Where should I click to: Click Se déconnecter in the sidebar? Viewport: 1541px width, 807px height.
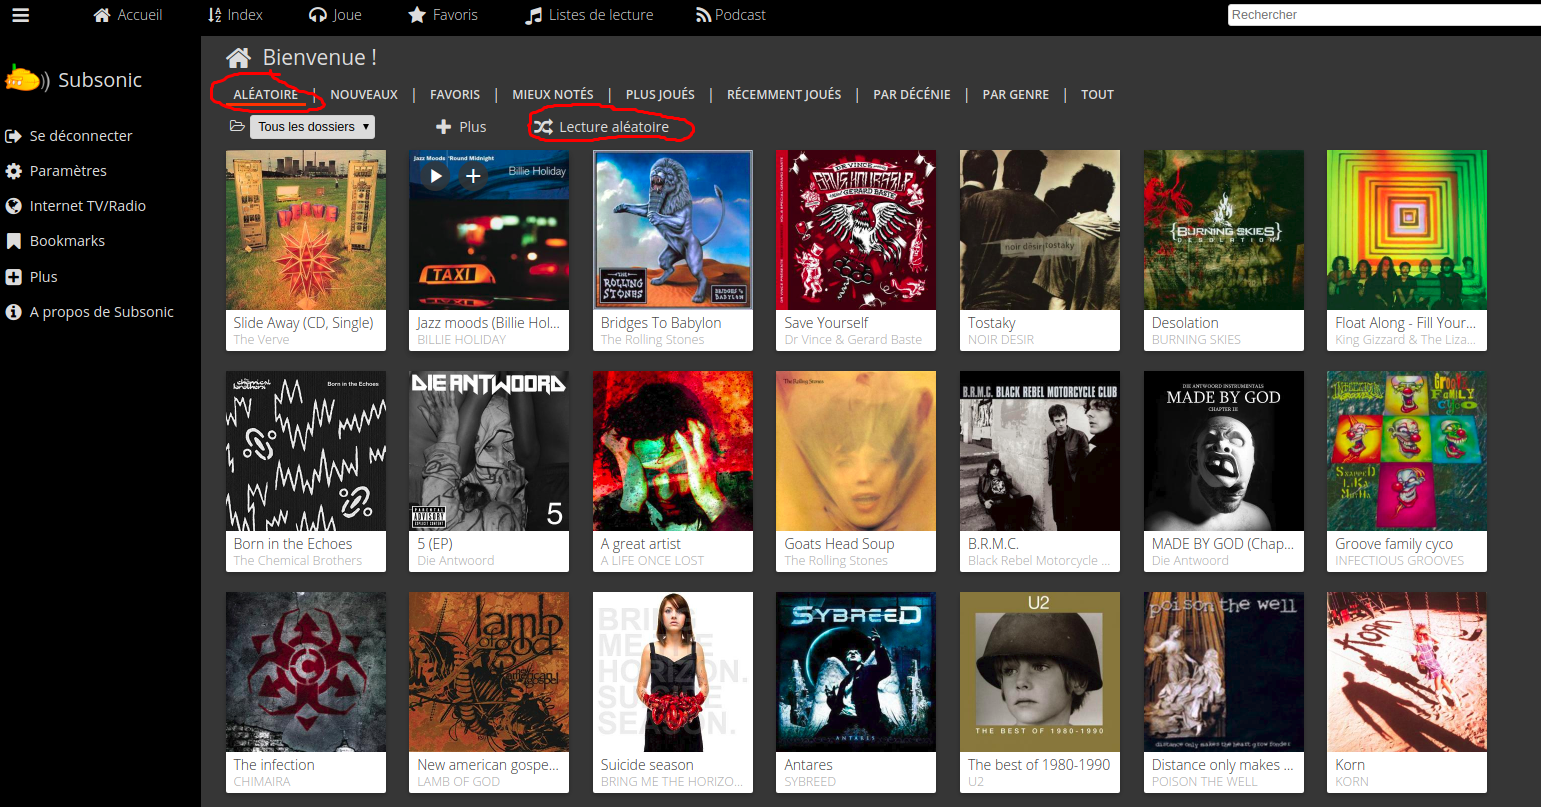pyautogui.click(x=81, y=136)
